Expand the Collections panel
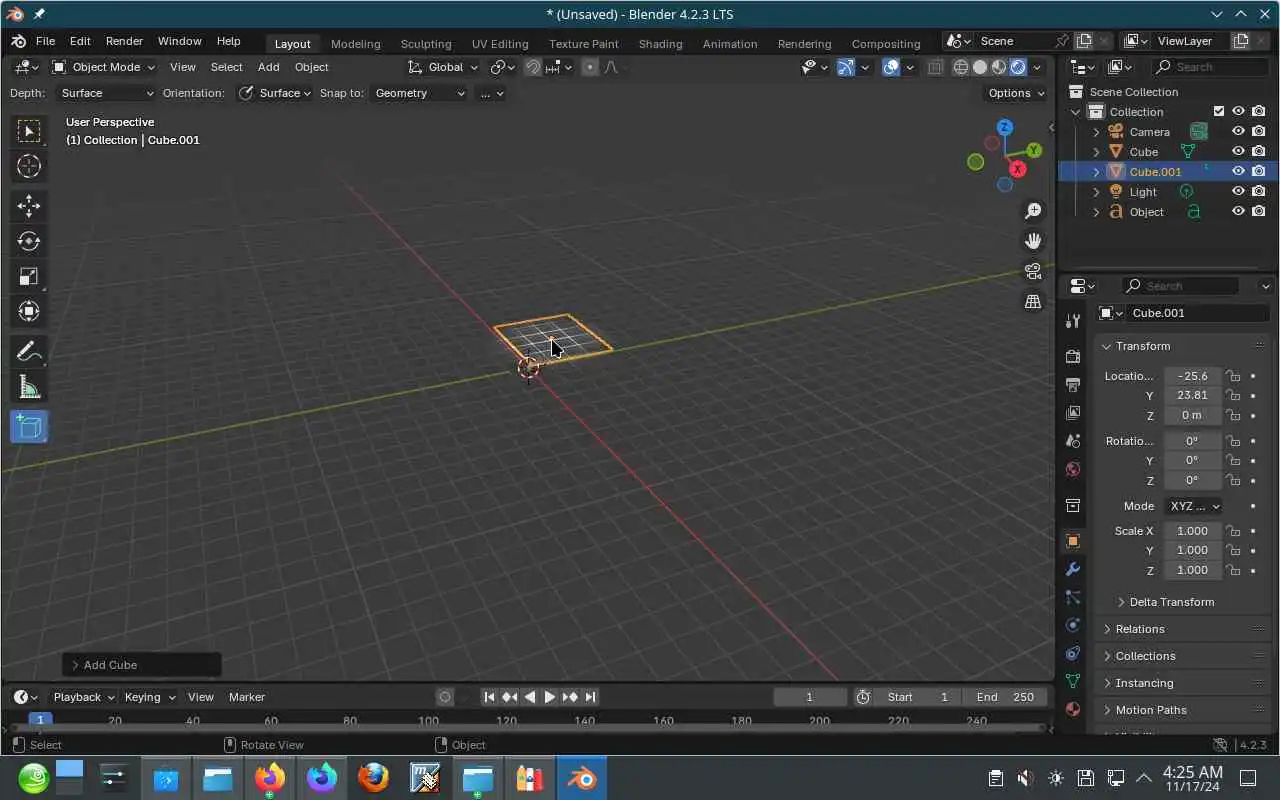The width and height of the screenshot is (1280, 800). (1145, 656)
